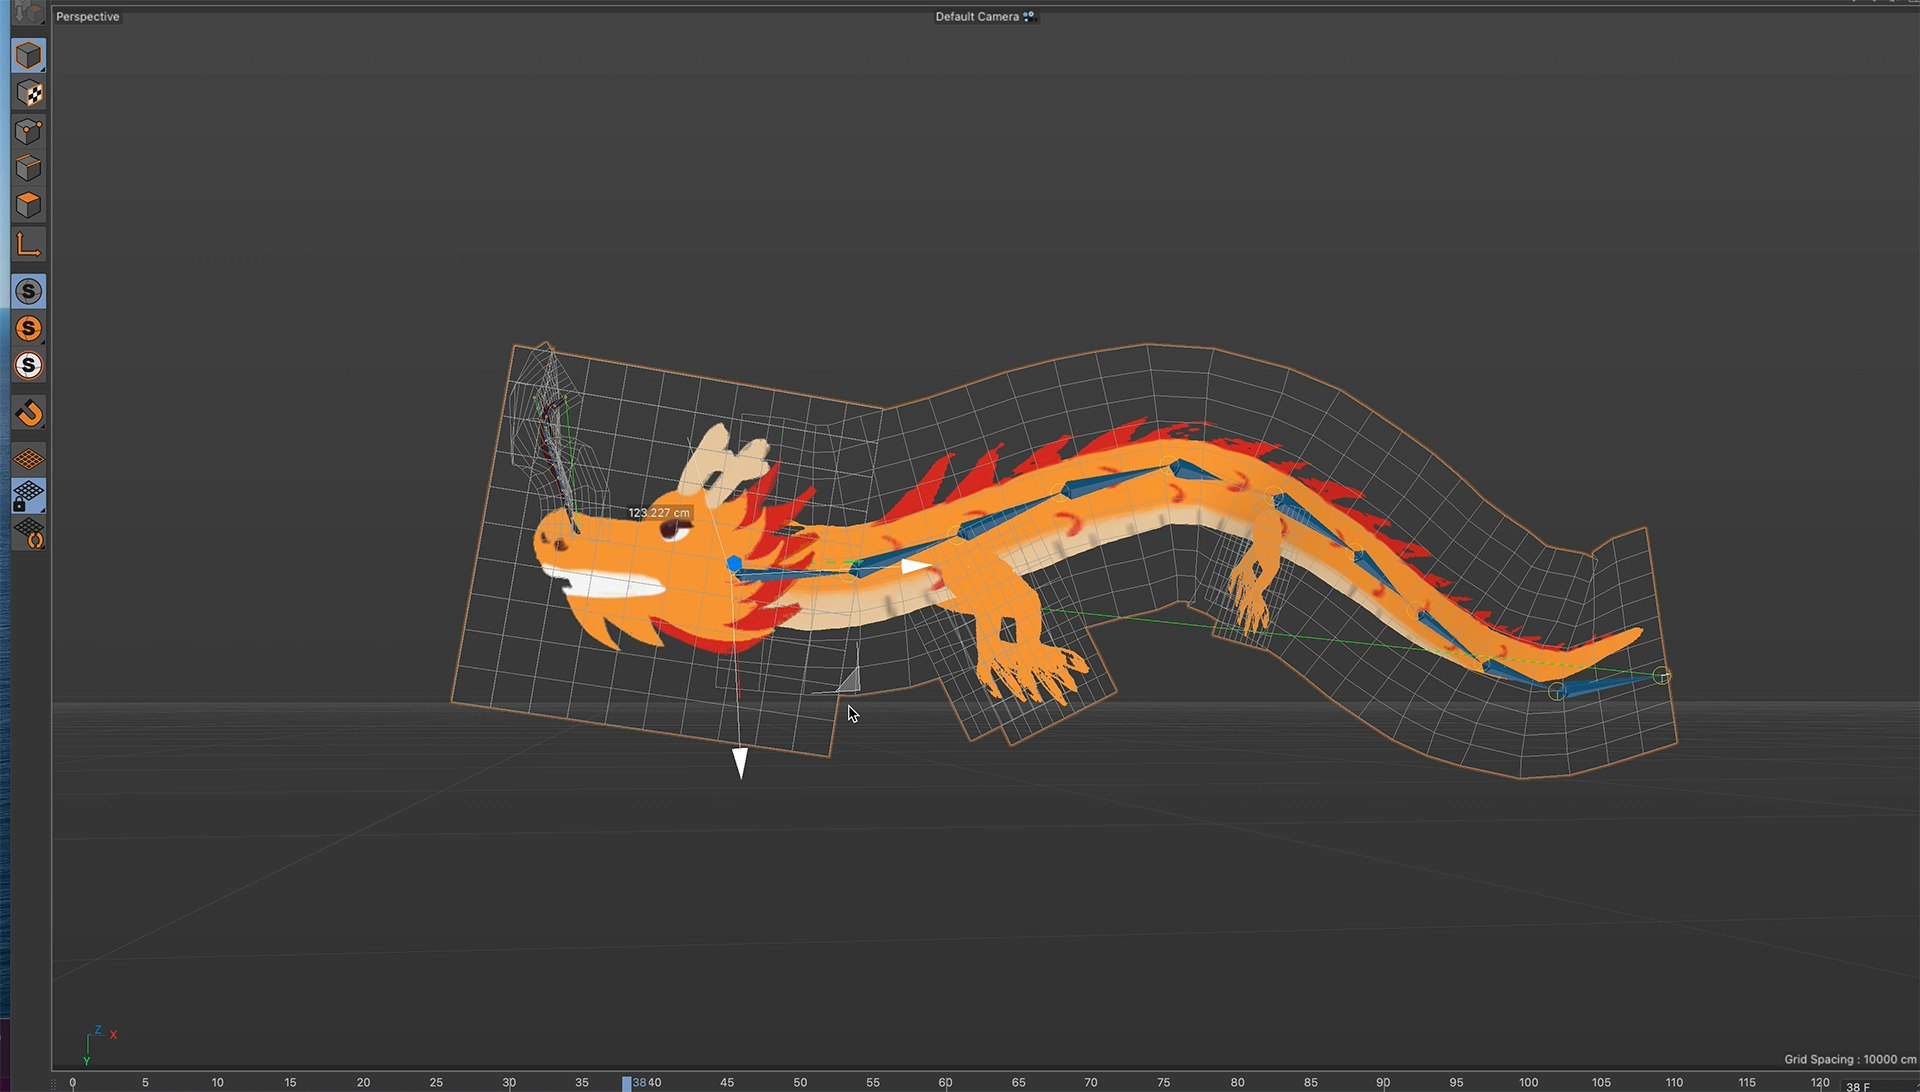Image resolution: width=1920 pixels, height=1092 pixels.
Task: Click the Perspective view label
Action: 87,17
